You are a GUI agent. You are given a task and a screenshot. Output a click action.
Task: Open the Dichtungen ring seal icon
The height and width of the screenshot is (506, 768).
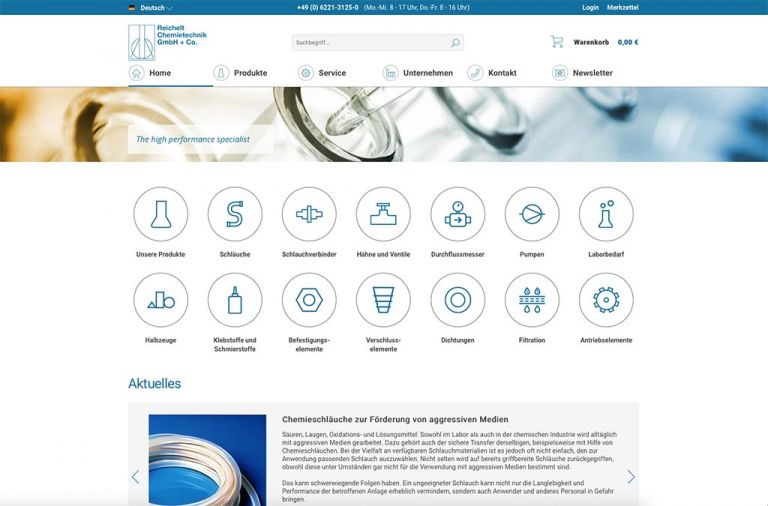457,300
